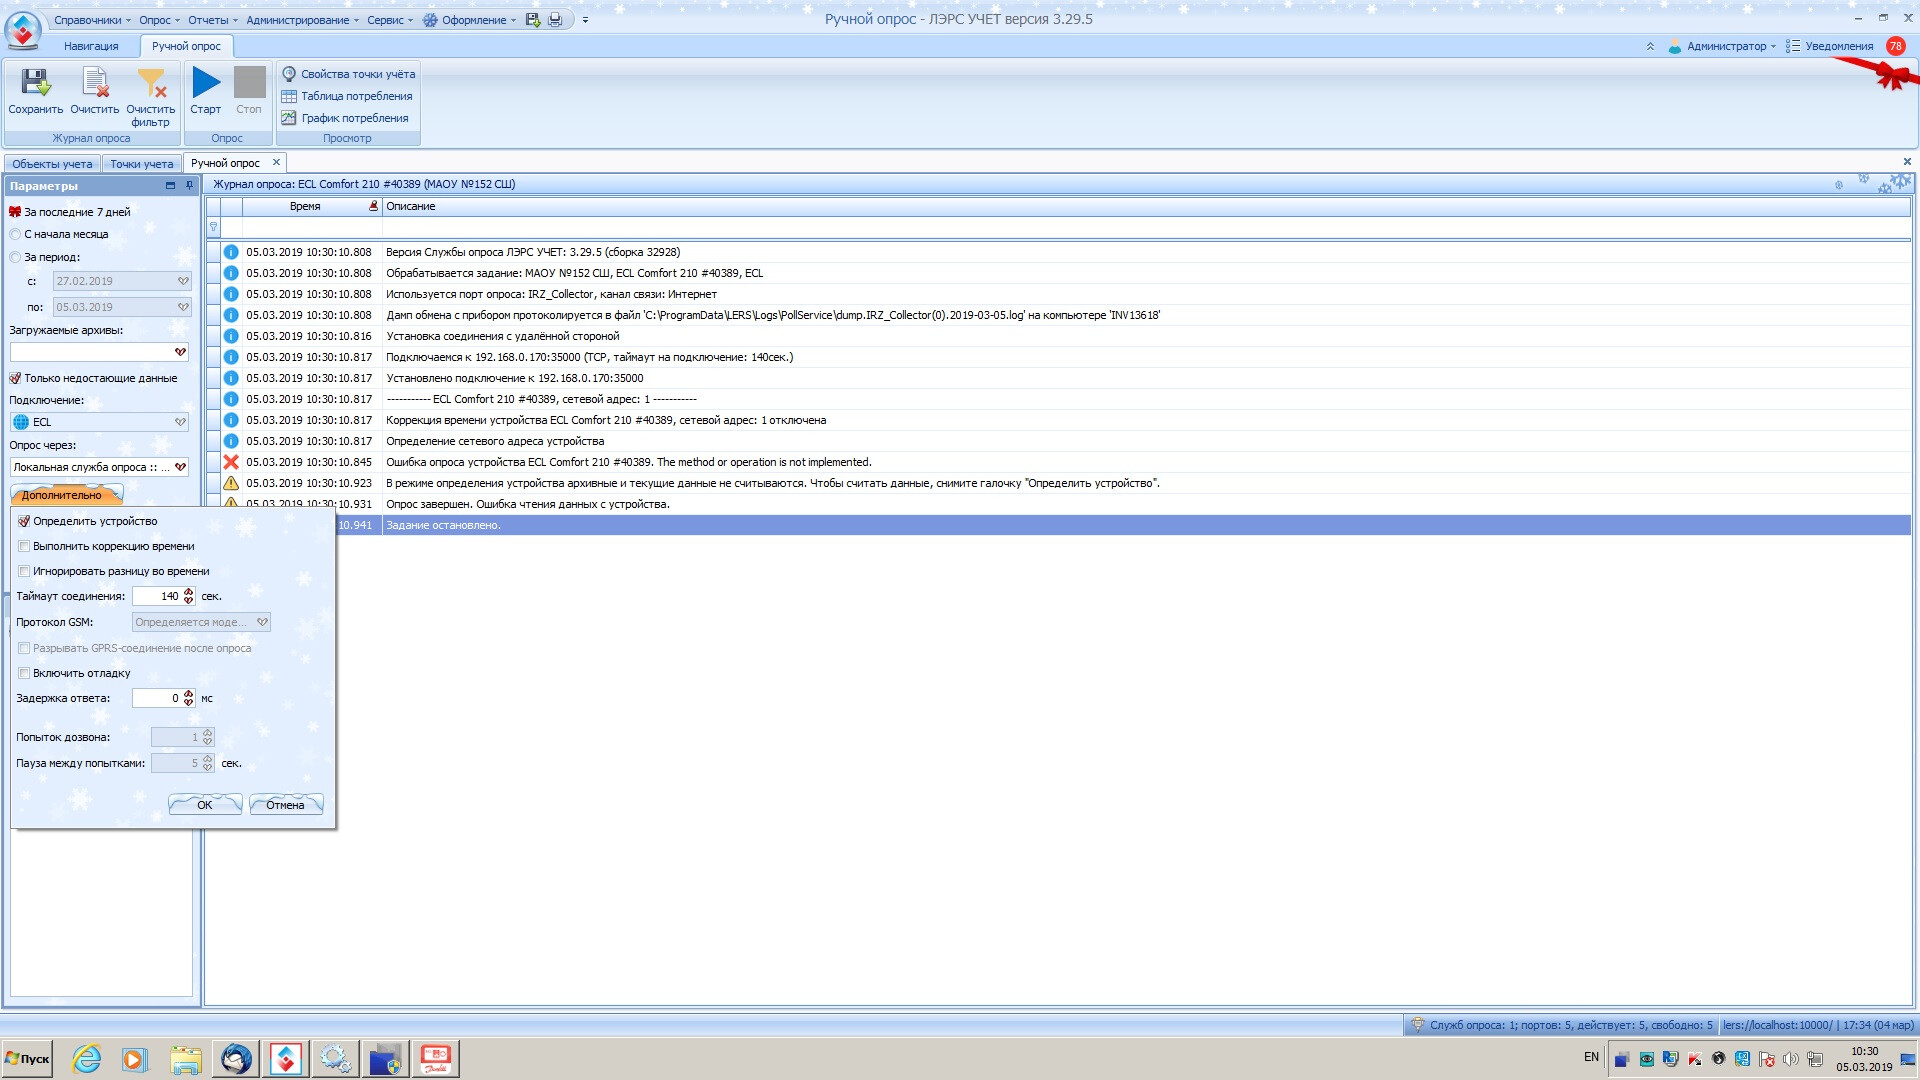This screenshot has height=1080, width=1920.
Task: Open Thunderbird from the taskbar
Action: pos(236,1059)
